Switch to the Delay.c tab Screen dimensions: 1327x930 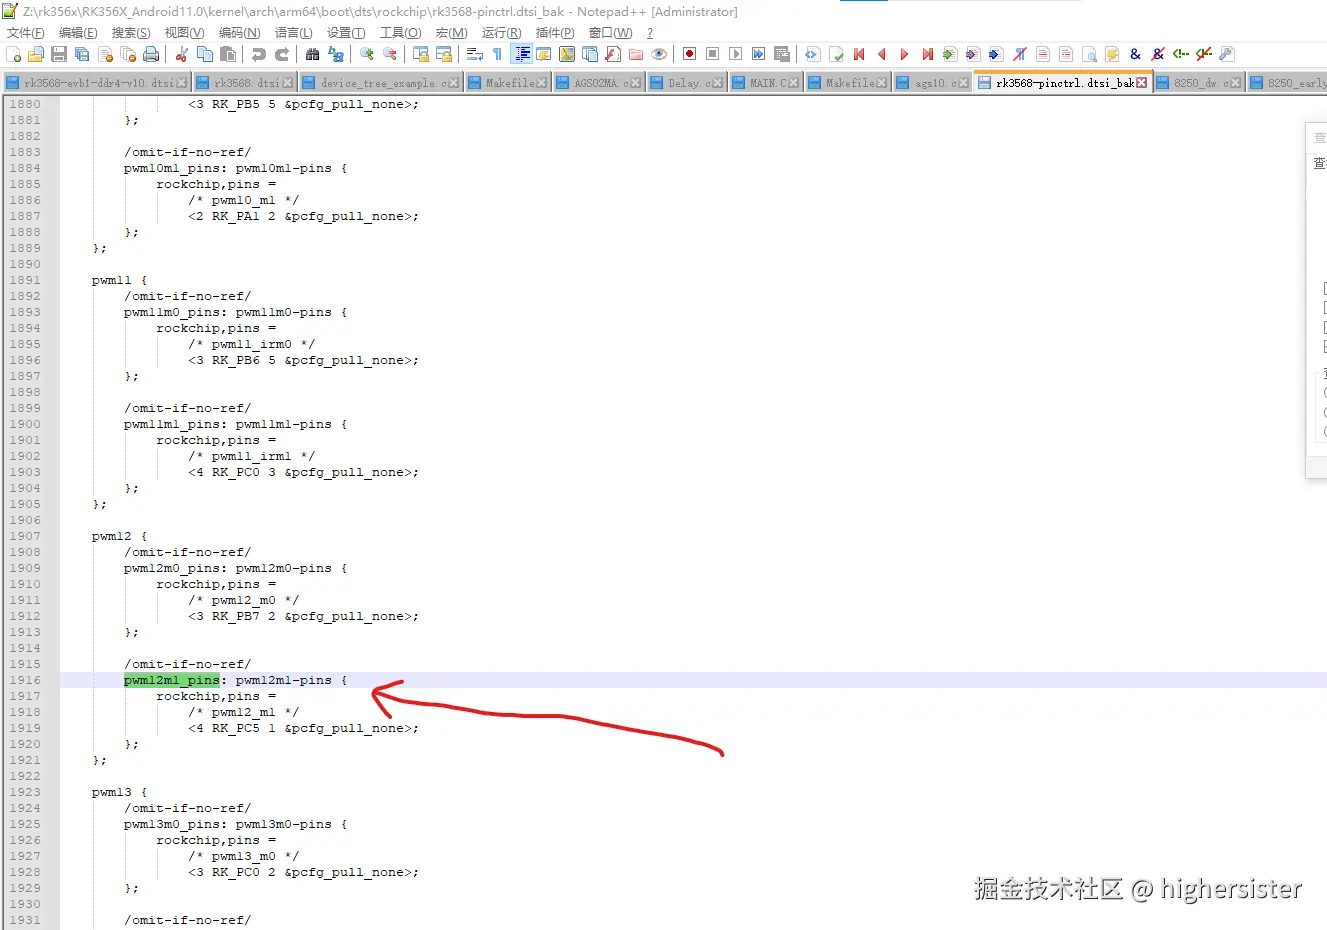tap(686, 83)
